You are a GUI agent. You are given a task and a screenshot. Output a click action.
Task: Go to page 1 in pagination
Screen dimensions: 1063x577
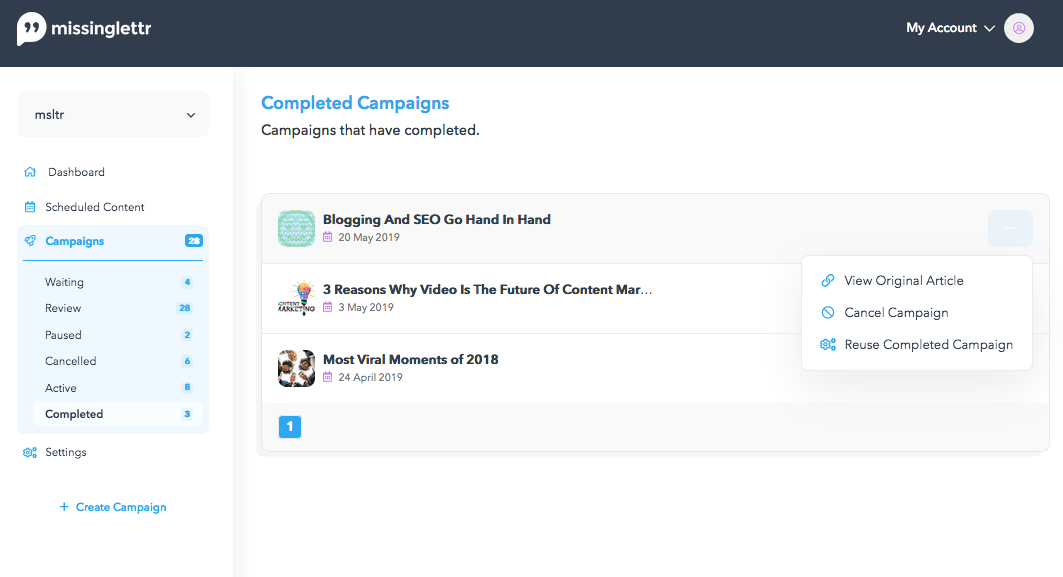(289, 426)
